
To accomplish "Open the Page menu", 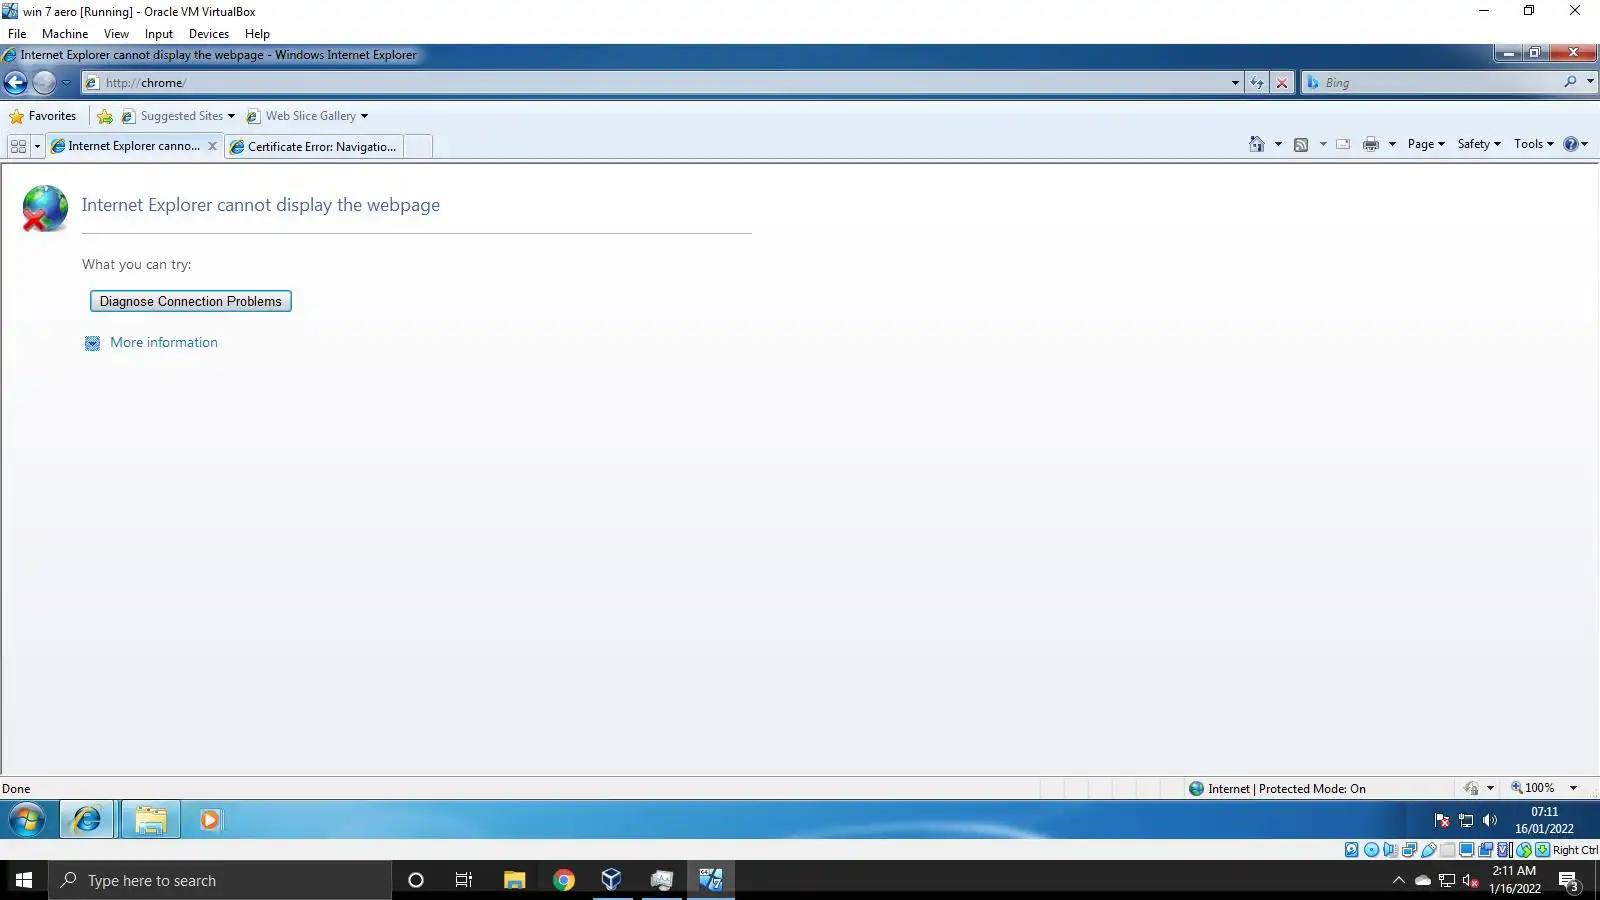I will tap(1426, 144).
